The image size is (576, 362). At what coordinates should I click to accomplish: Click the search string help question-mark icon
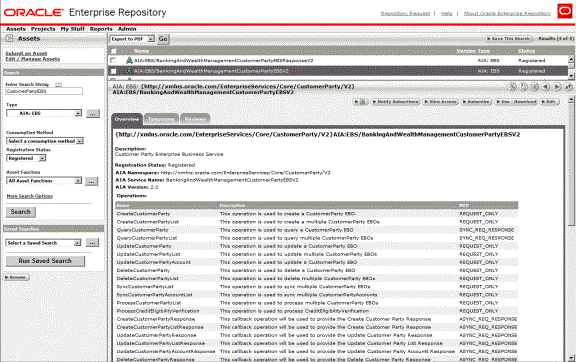click(x=58, y=84)
